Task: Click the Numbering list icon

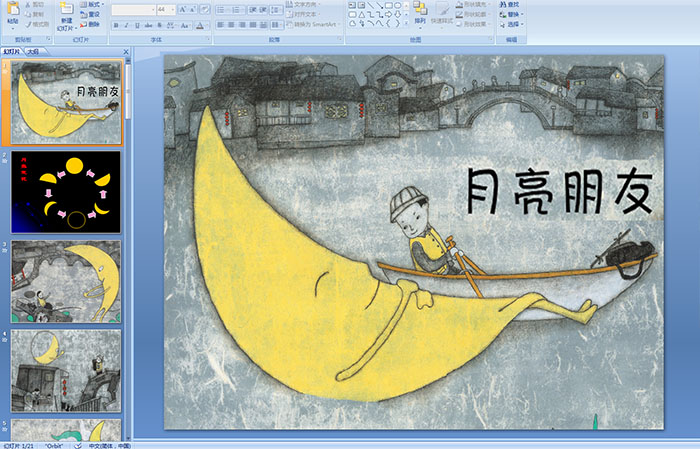Action: (x=238, y=9)
